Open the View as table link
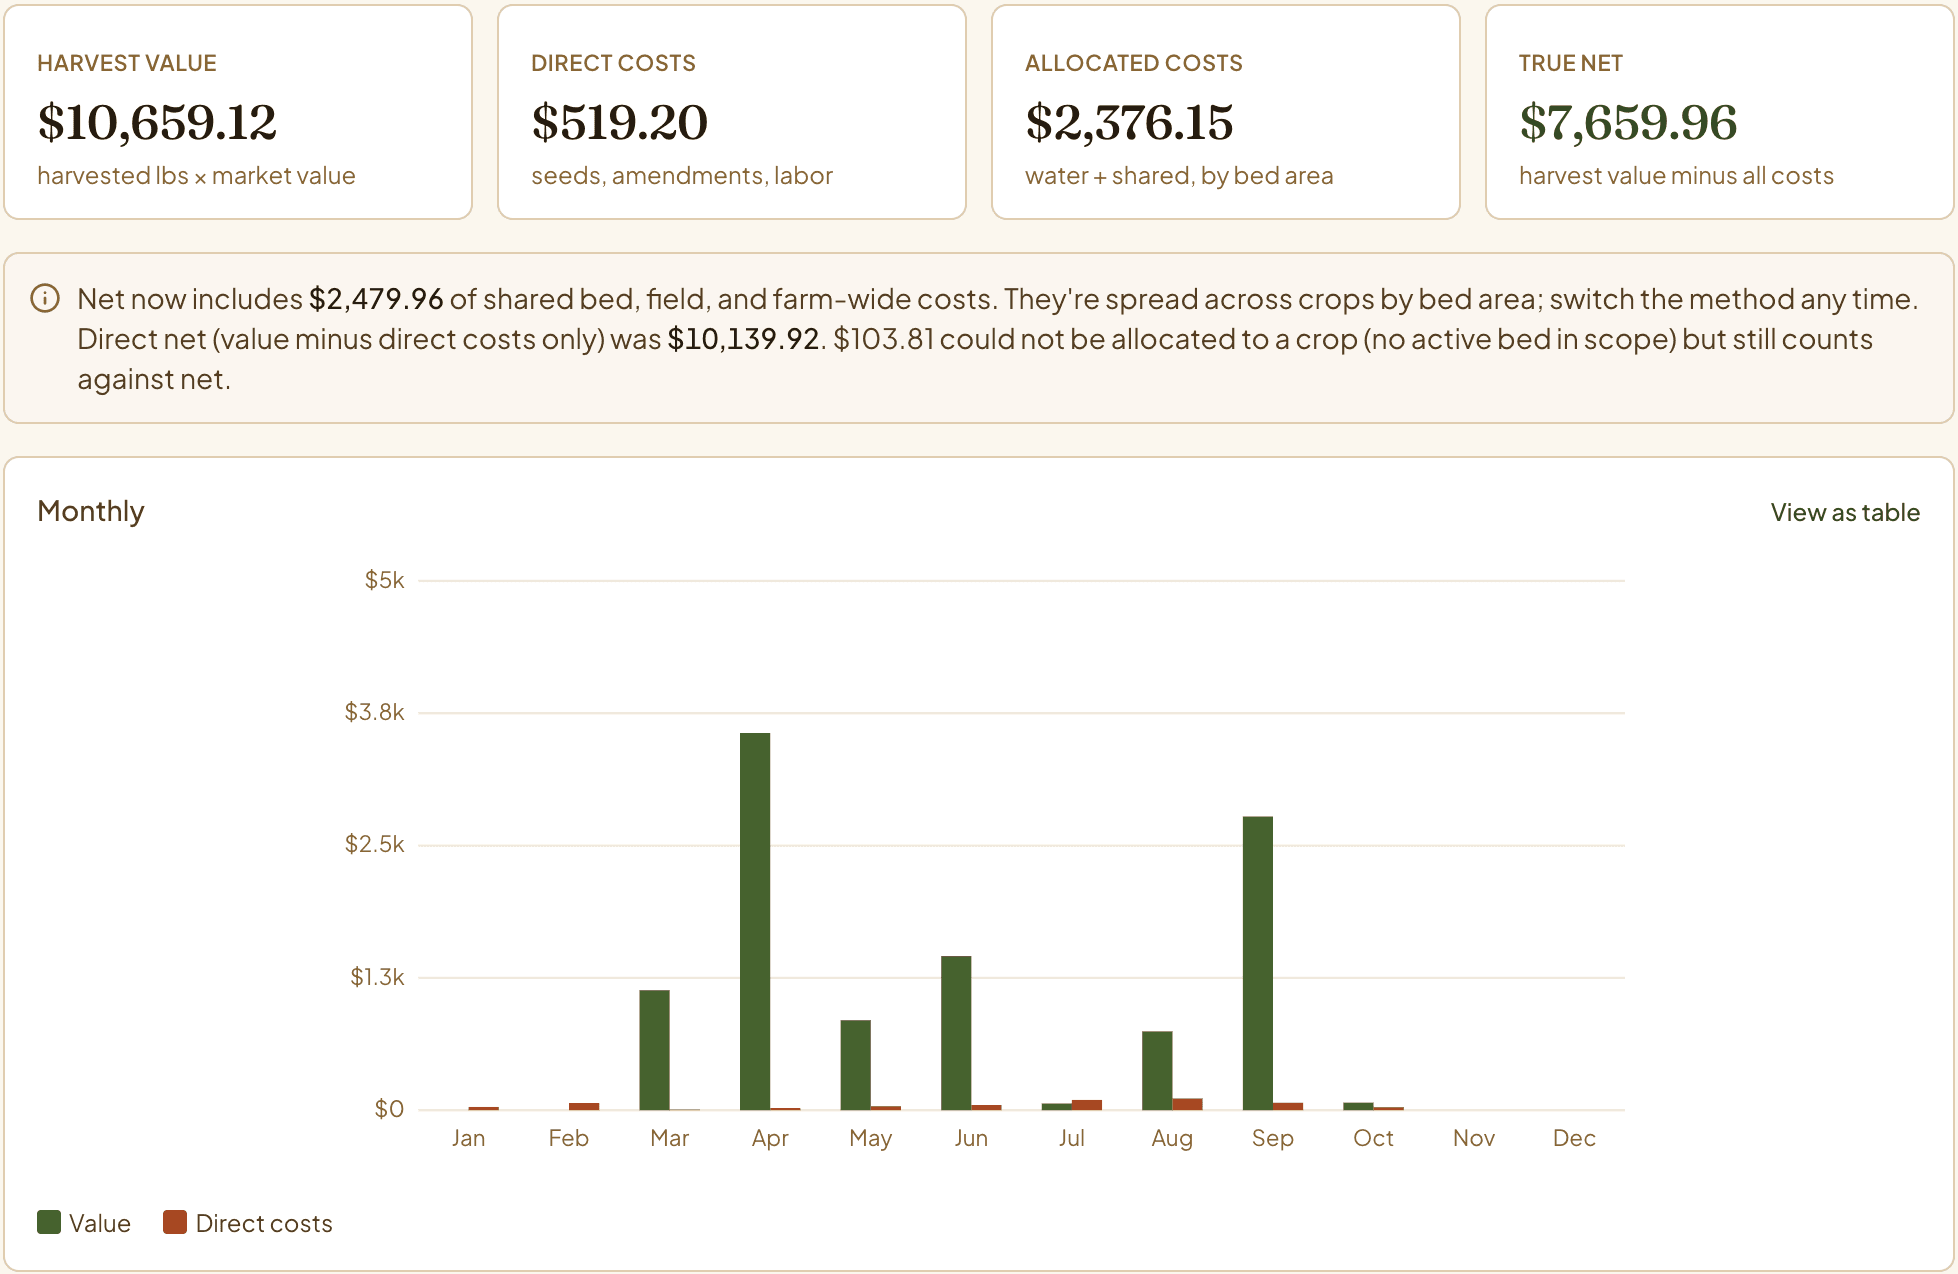The height and width of the screenshot is (1274, 1958). (1845, 512)
